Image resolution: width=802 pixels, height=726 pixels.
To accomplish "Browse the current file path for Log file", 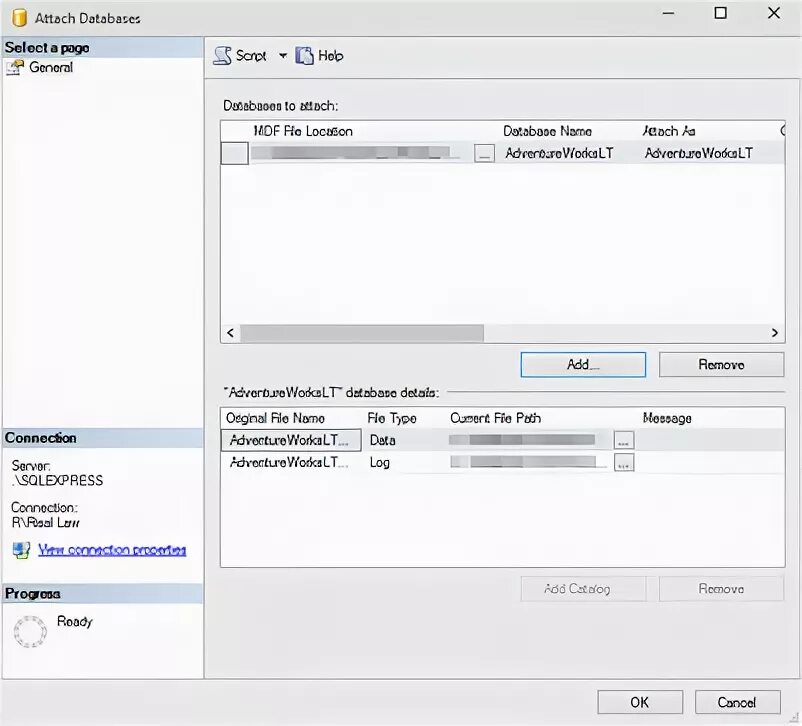I will point(623,463).
